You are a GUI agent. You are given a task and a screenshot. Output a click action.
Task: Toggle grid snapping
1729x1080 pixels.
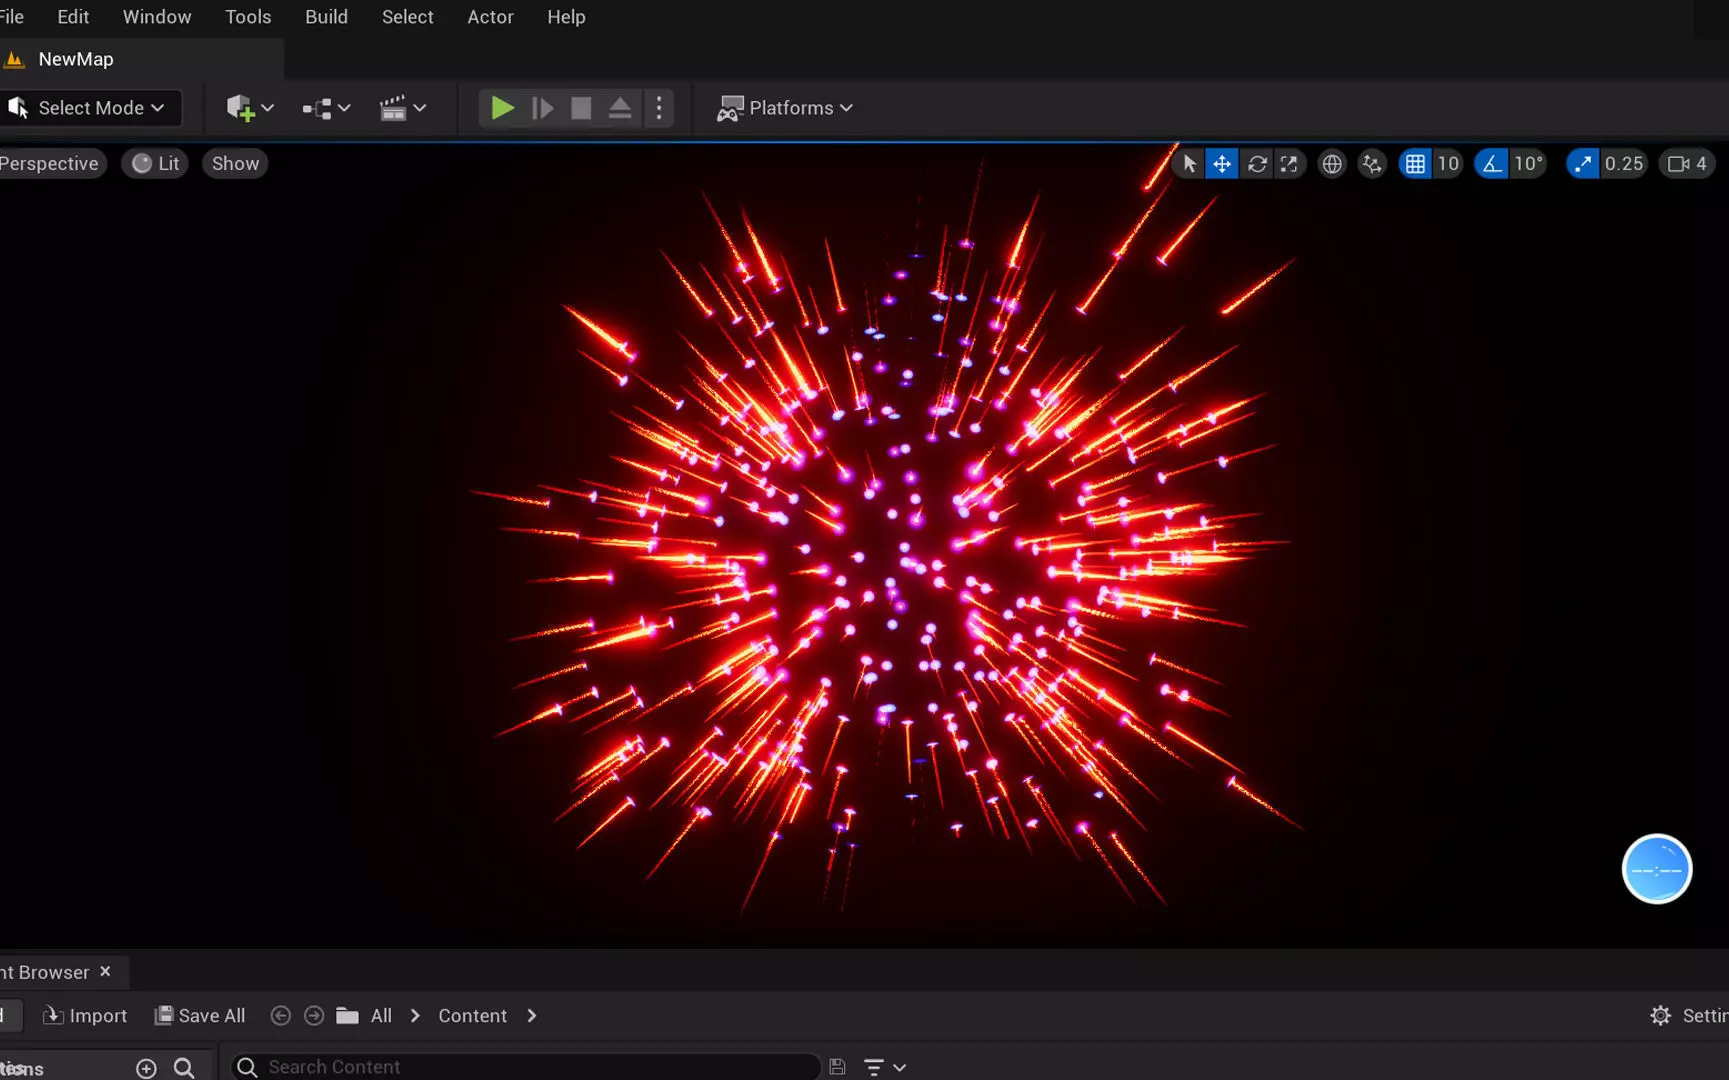coord(1415,164)
